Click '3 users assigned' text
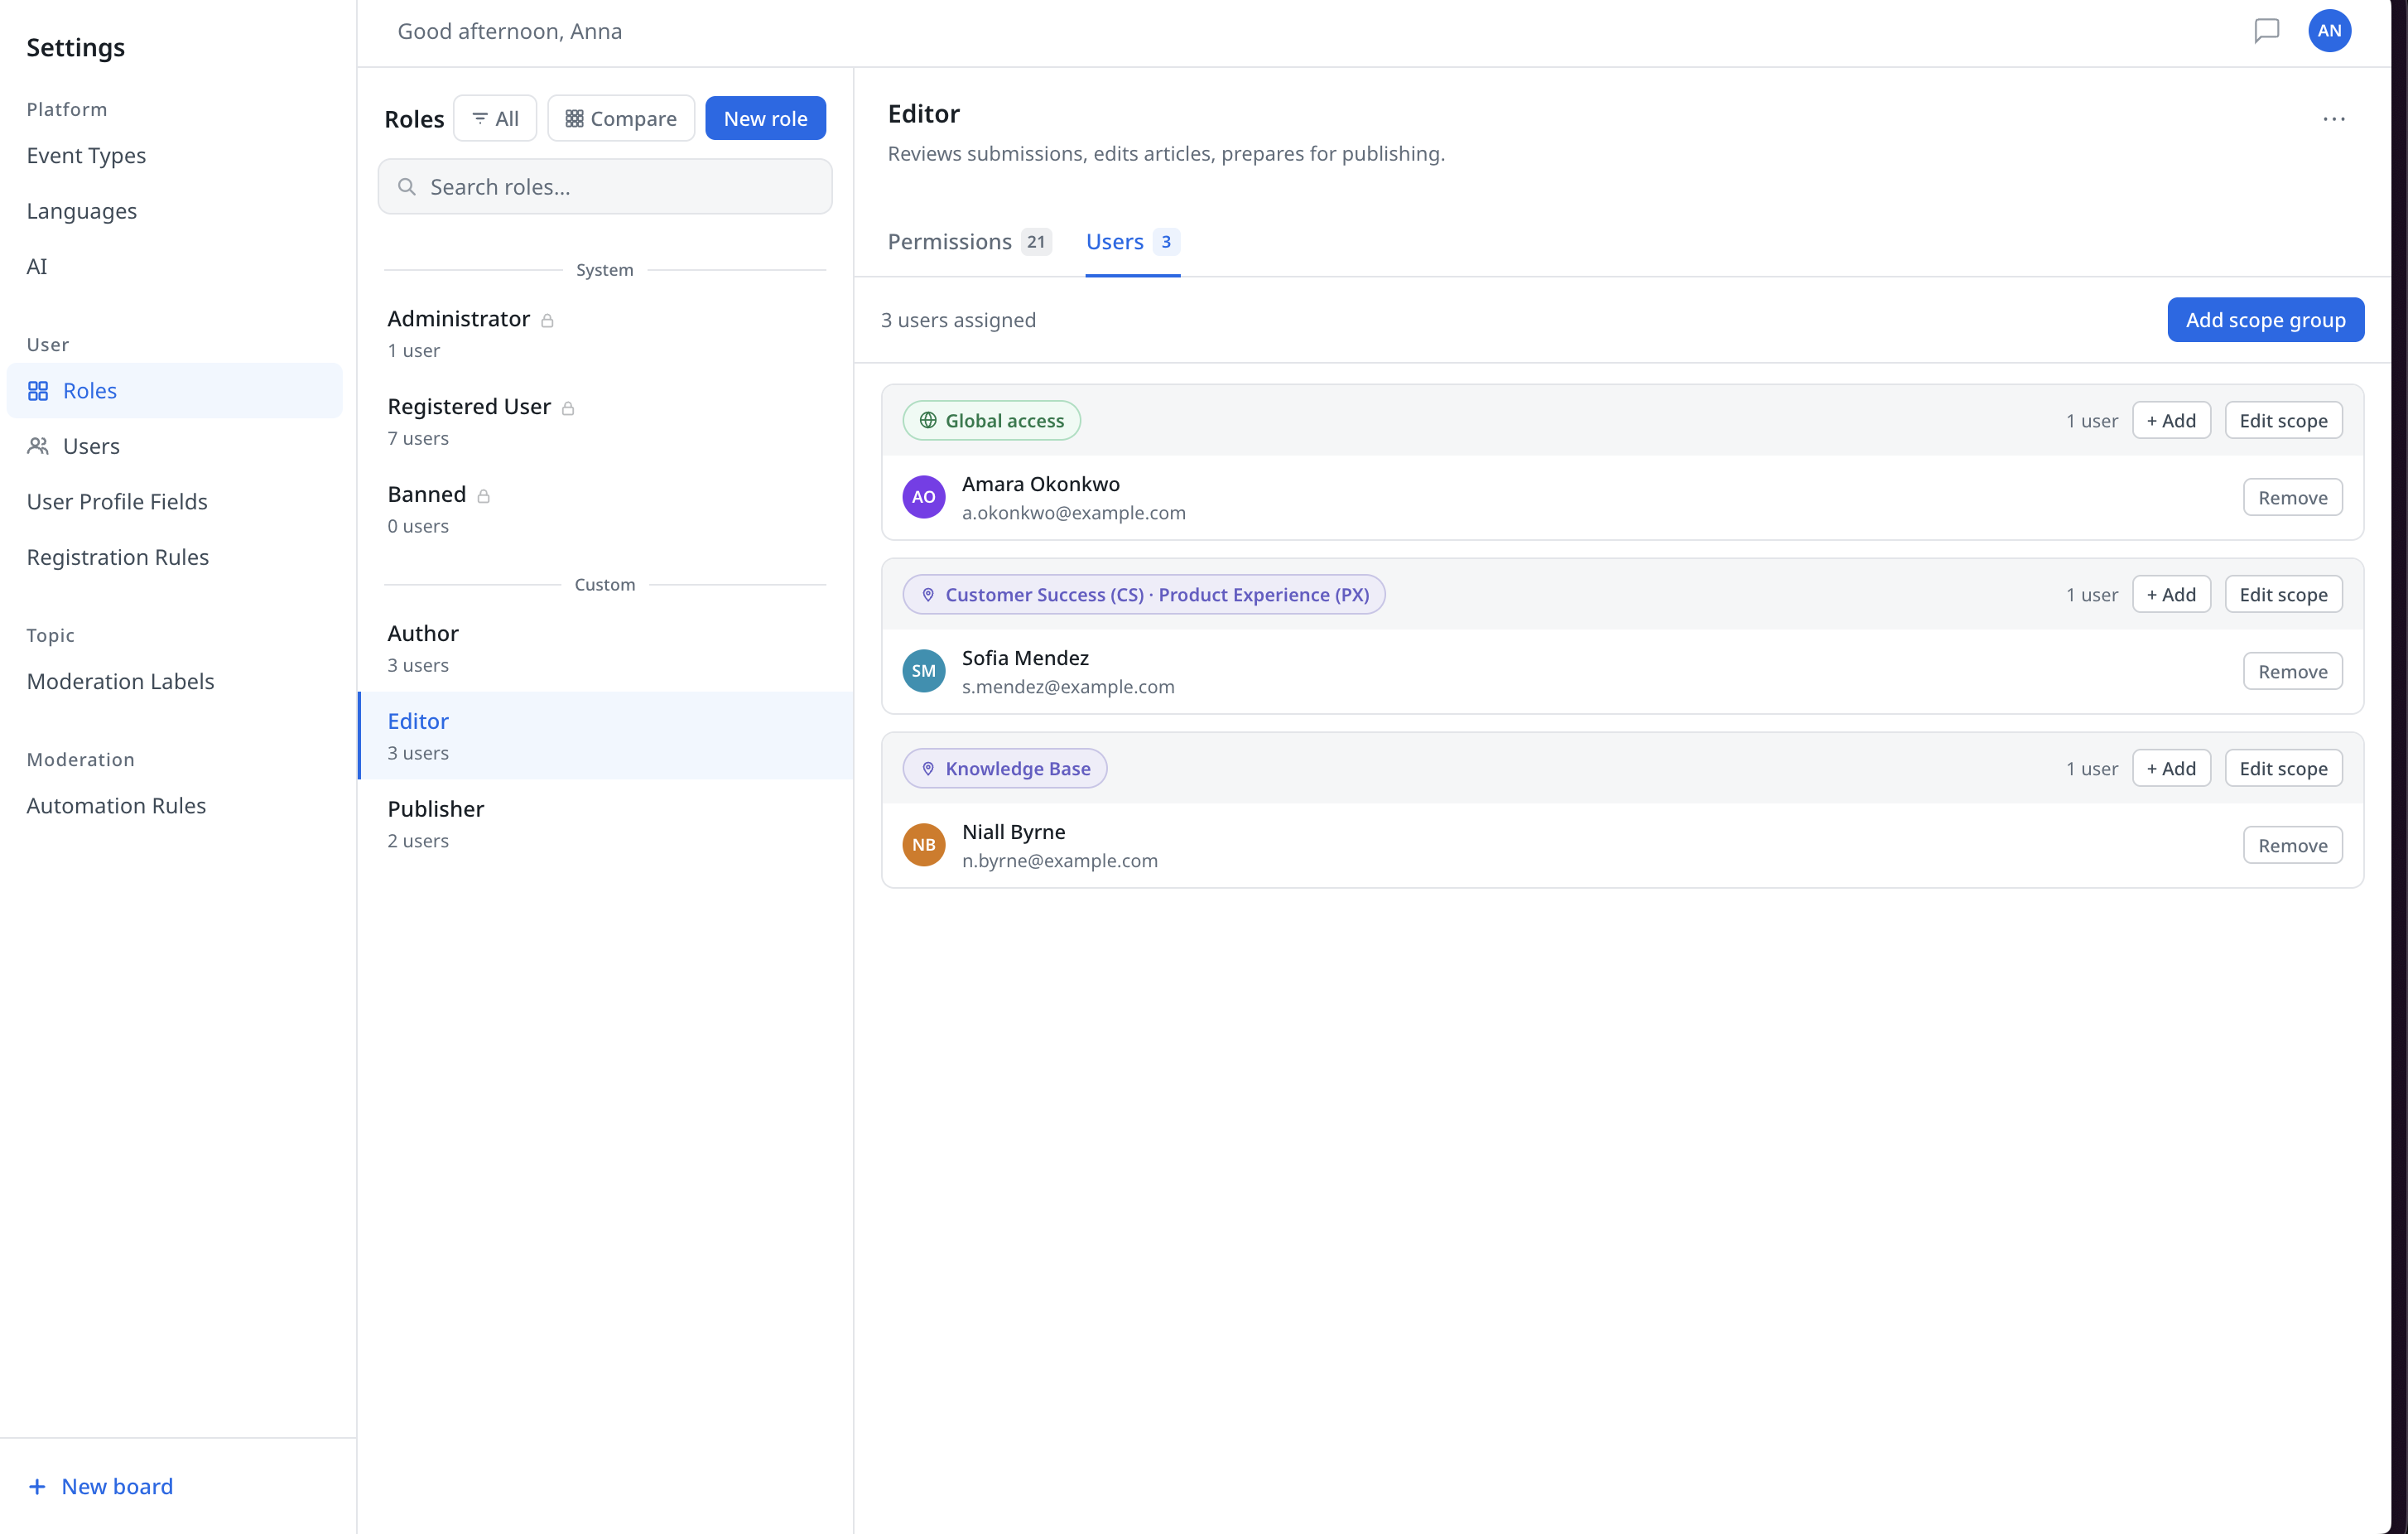This screenshot has height=1534, width=2408. 958,320
